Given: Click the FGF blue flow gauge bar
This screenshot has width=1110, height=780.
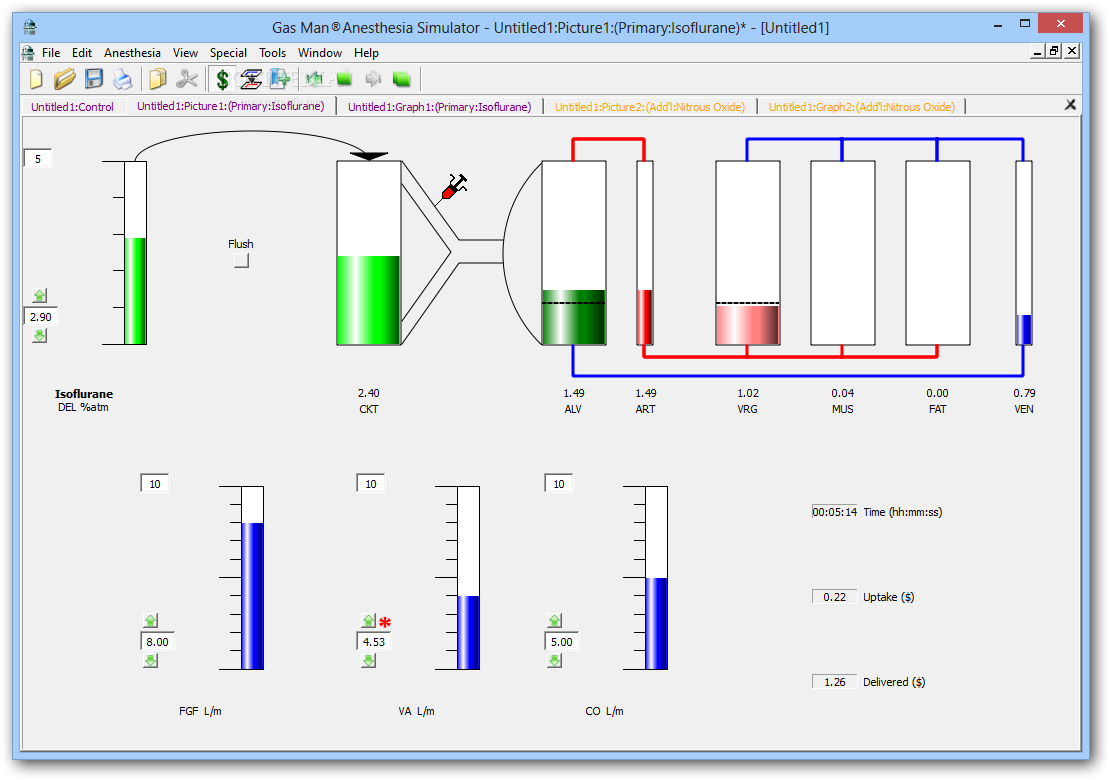Looking at the screenshot, I should (x=252, y=578).
